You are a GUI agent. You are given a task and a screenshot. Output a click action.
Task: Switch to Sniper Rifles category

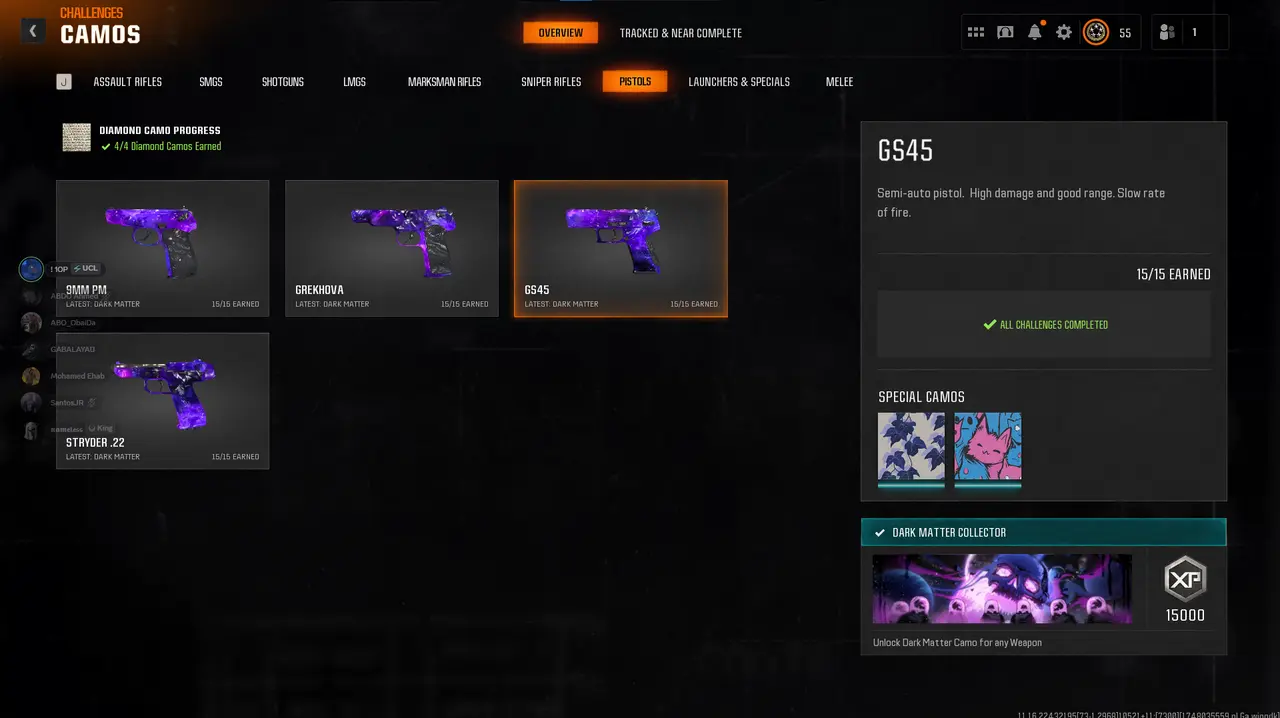coord(551,82)
